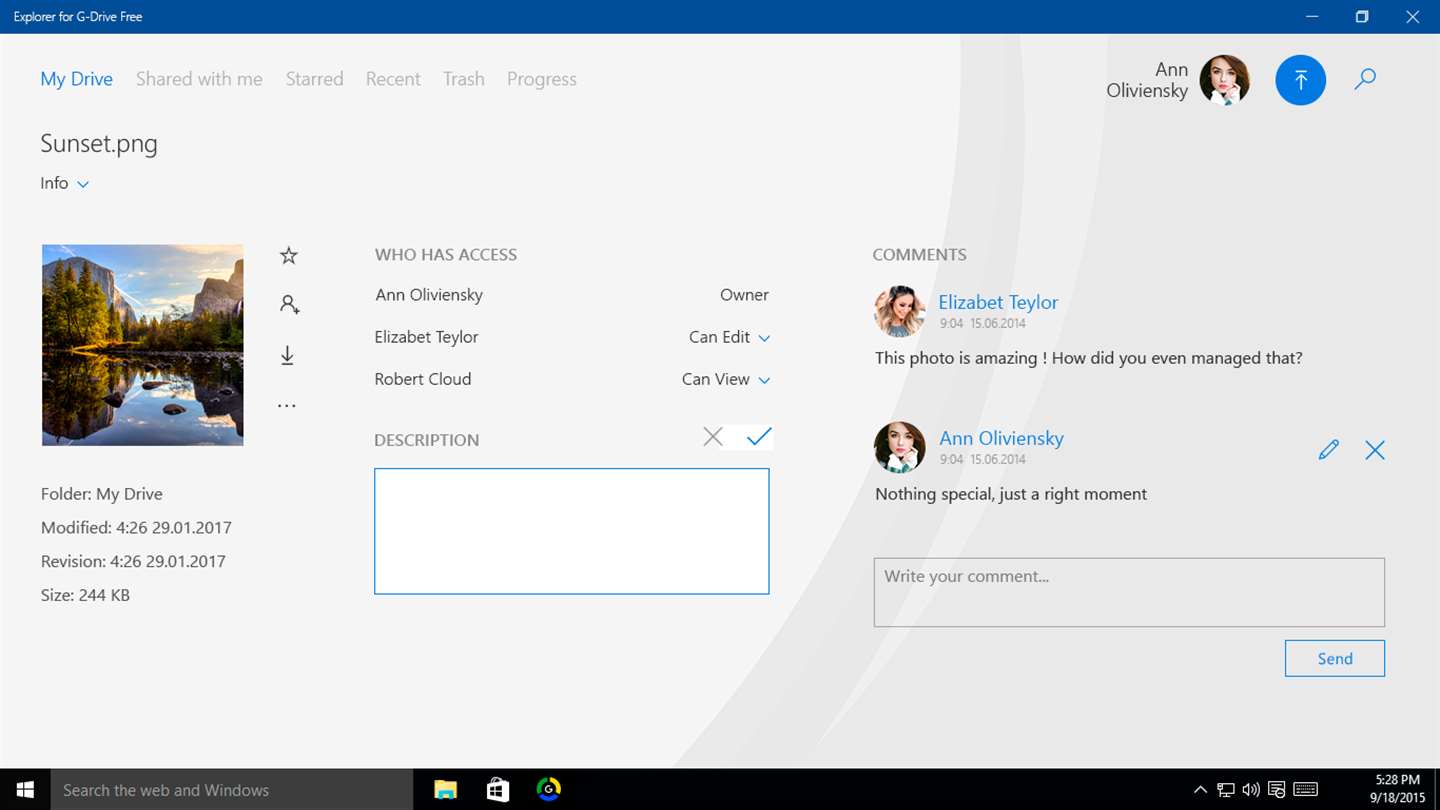Click the add person share icon
The height and width of the screenshot is (810, 1440).
pyautogui.click(x=289, y=305)
